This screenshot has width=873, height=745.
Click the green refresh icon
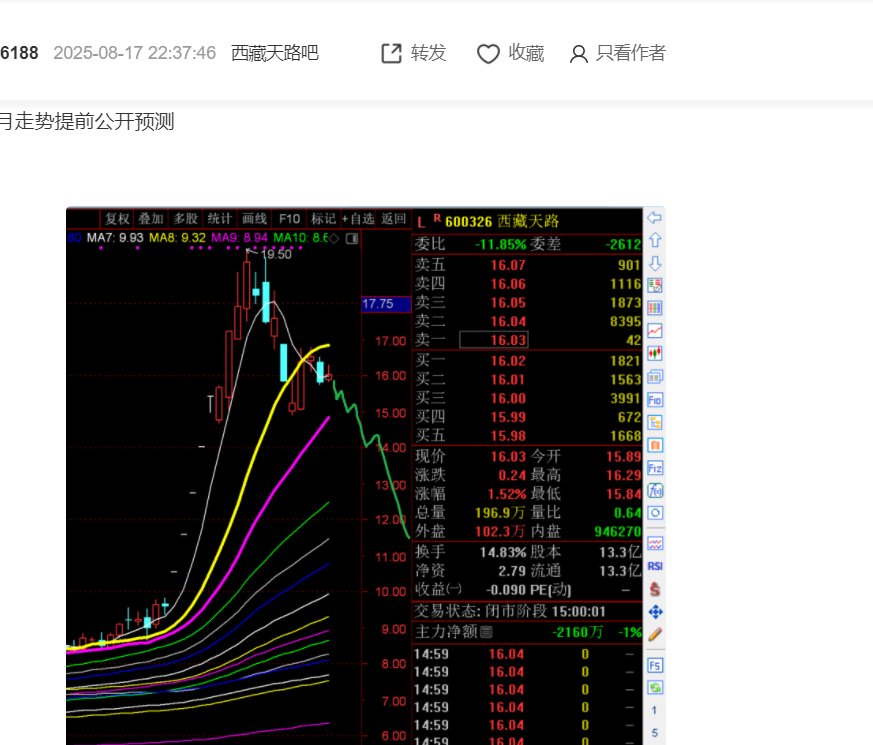pos(655,688)
